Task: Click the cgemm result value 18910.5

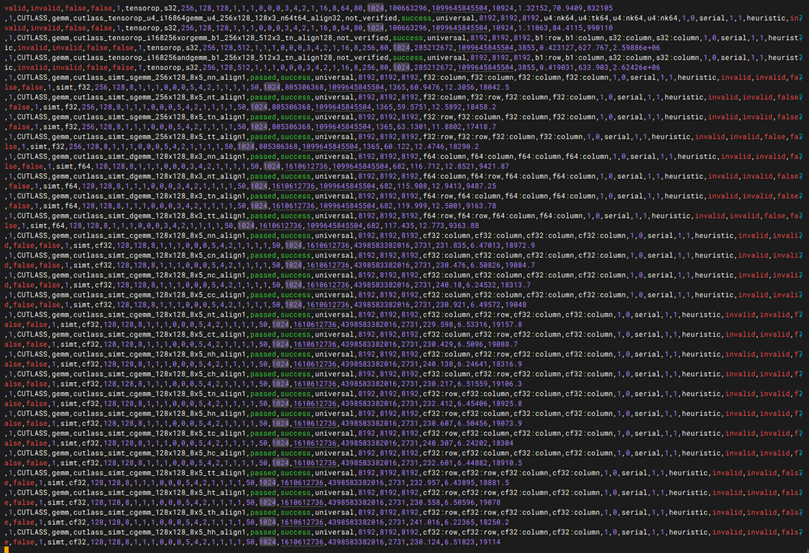Action: click(507, 463)
